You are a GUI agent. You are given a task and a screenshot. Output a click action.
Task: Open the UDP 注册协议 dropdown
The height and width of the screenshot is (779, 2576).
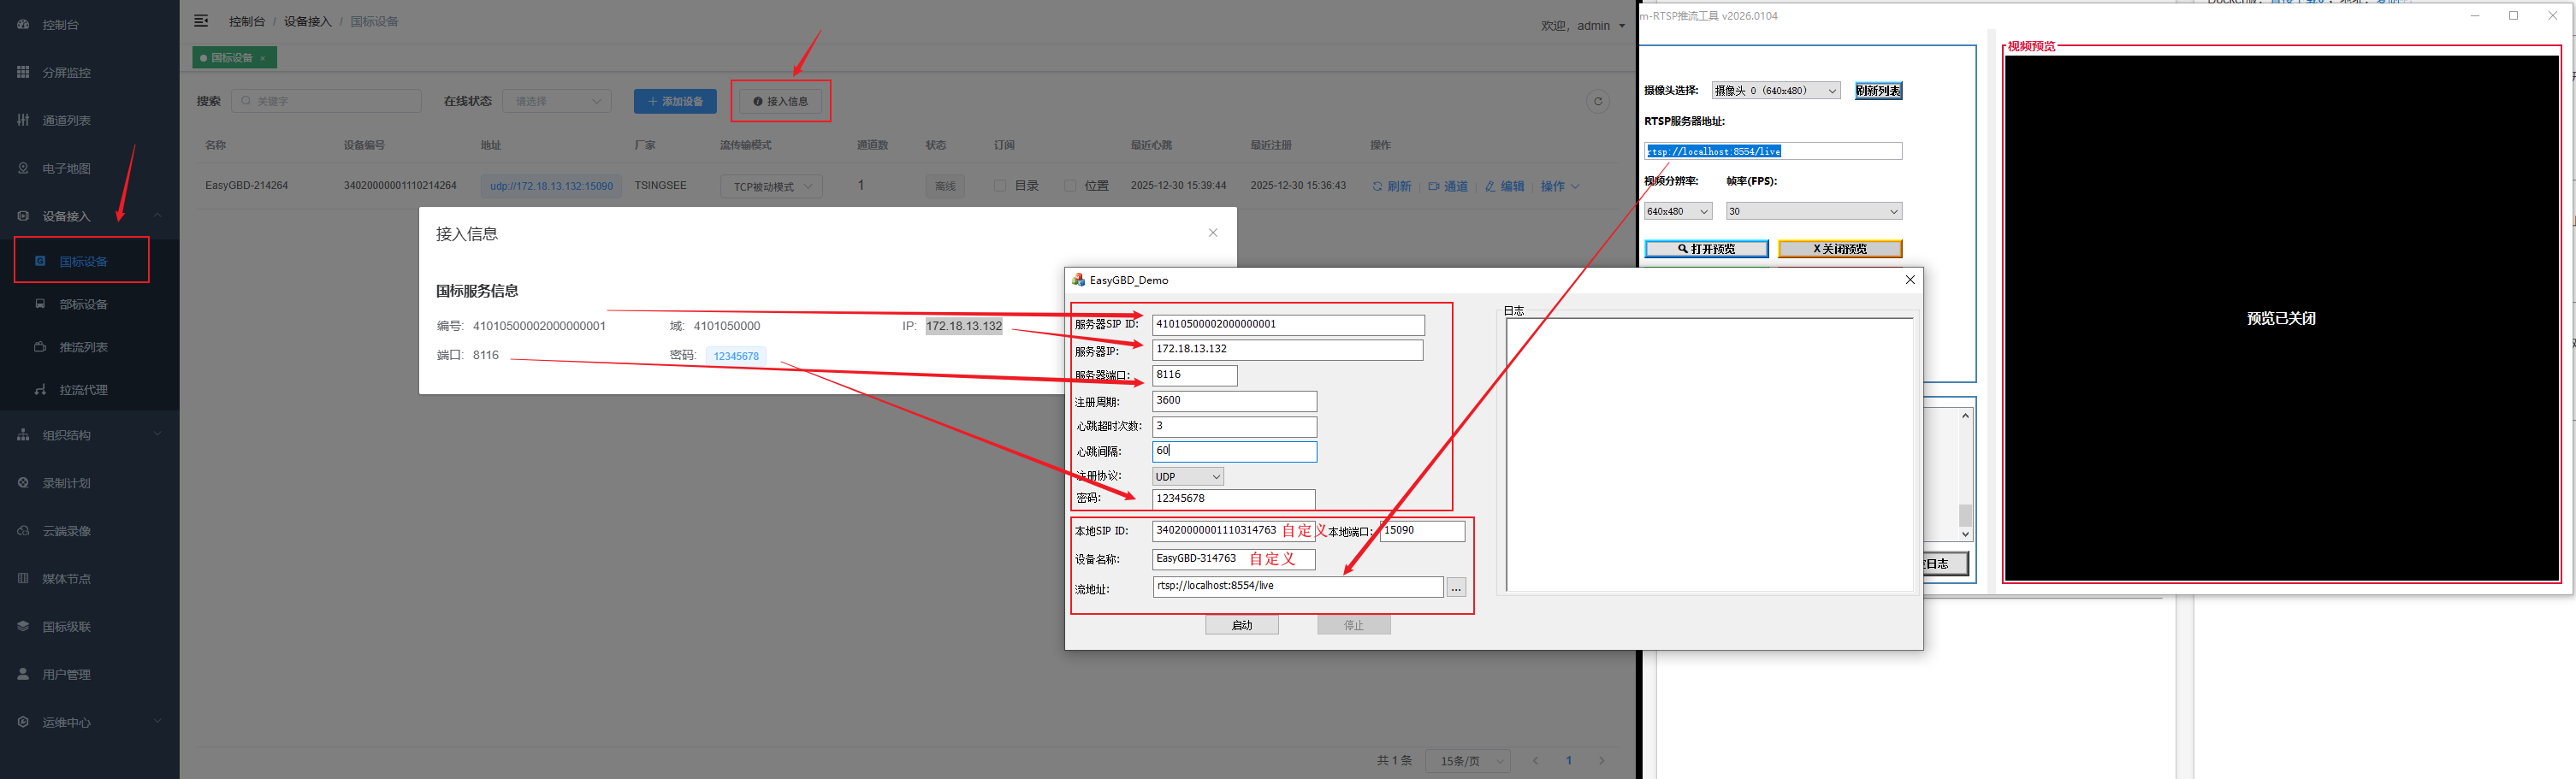pos(1188,477)
